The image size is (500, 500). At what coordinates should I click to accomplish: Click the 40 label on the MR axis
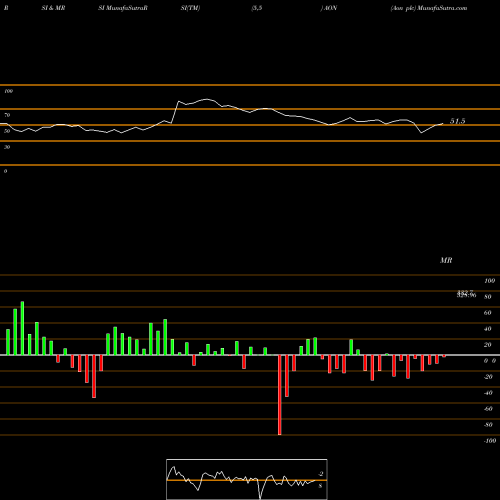(487, 329)
